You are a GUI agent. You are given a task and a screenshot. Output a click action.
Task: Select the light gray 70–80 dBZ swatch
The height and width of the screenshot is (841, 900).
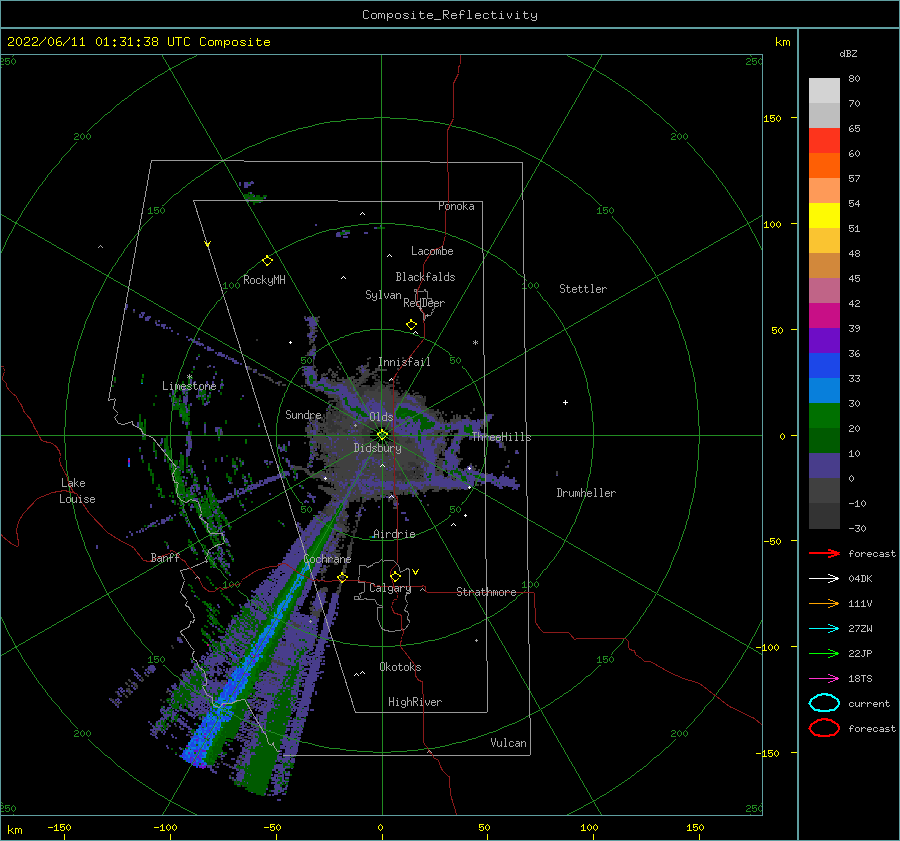[824, 91]
